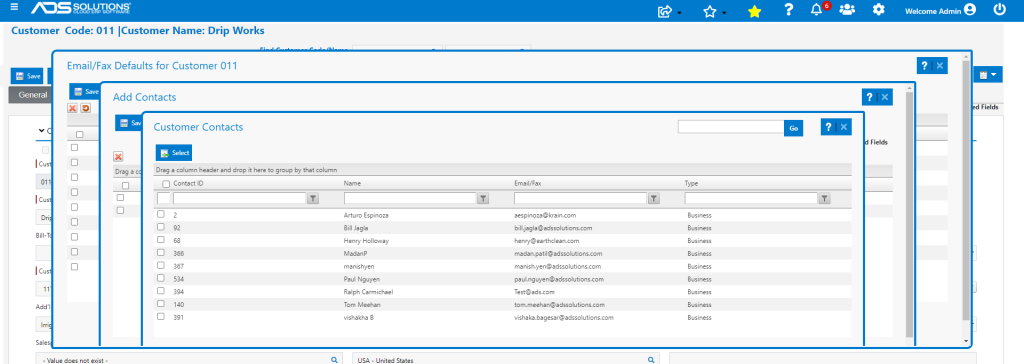Click the Contact ID filter text box

click(x=240, y=198)
